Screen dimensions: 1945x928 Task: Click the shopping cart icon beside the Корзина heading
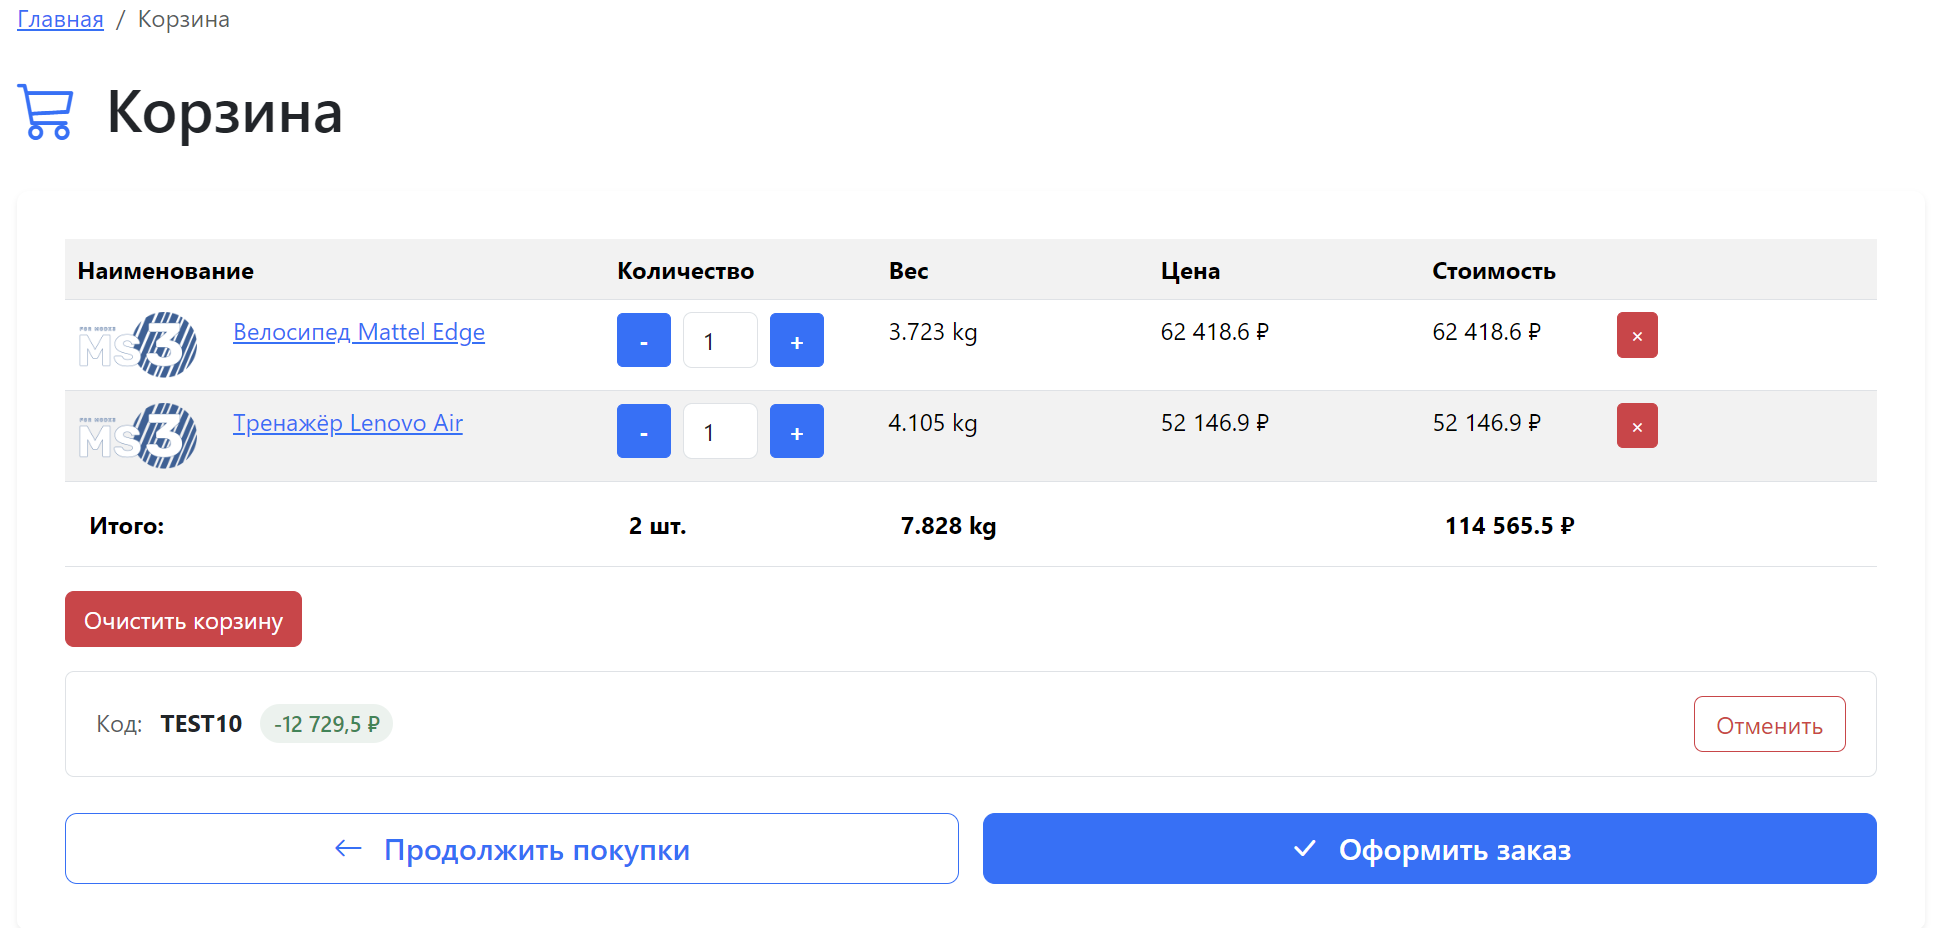(46, 112)
